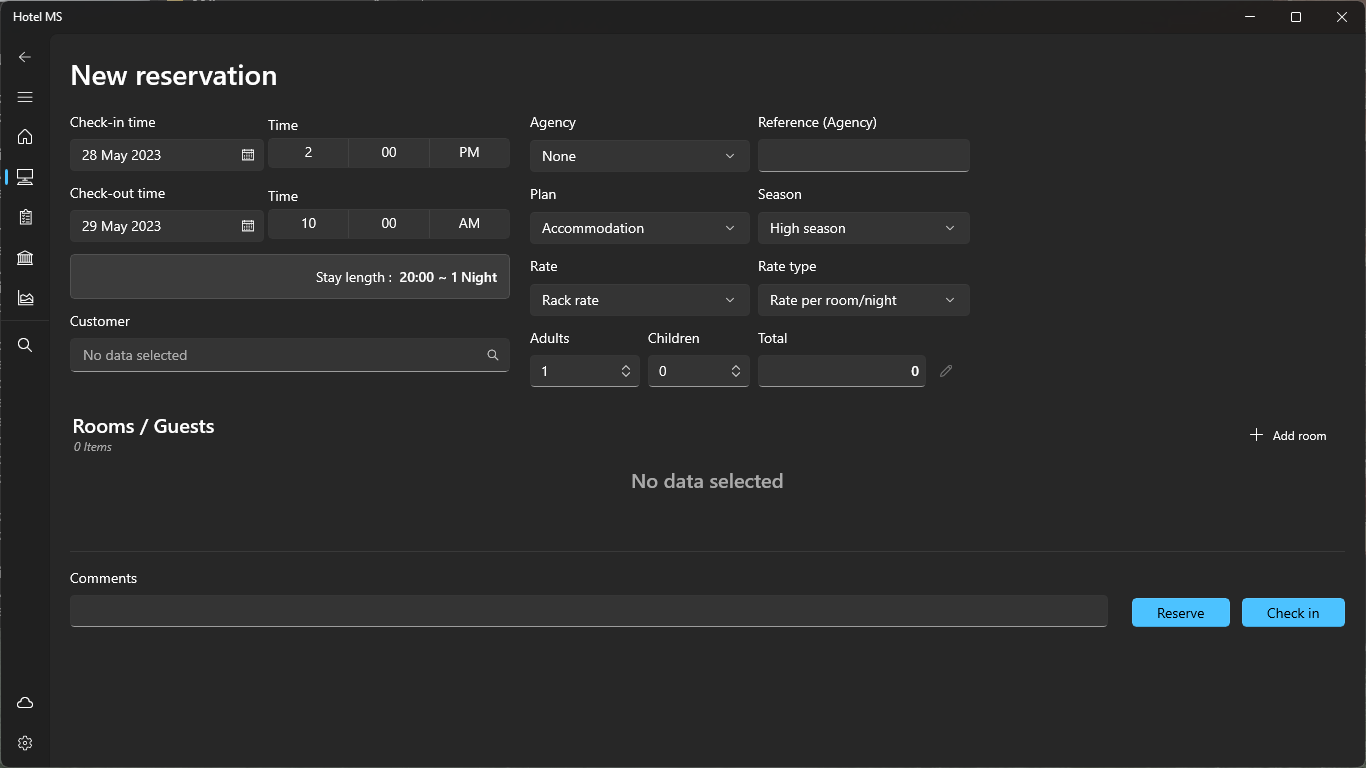The height and width of the screenshot is (768, 1366).
Task: Click the Reserve button
Action: [x=1180, y=613]
